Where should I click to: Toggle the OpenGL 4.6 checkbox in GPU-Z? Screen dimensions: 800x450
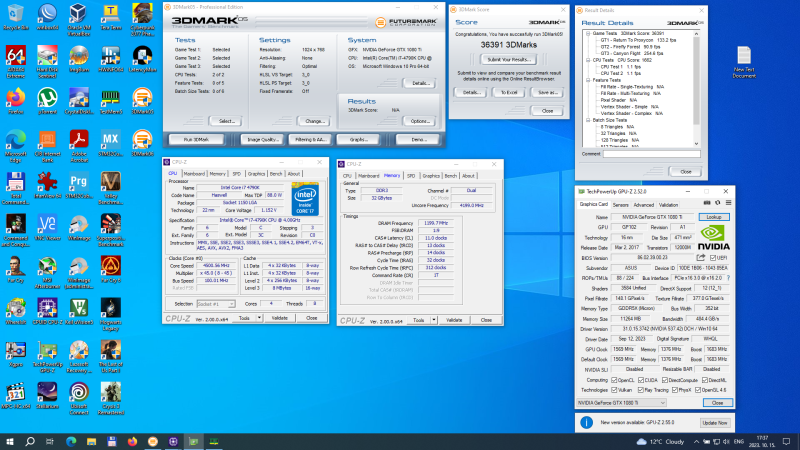pos(698,390)
